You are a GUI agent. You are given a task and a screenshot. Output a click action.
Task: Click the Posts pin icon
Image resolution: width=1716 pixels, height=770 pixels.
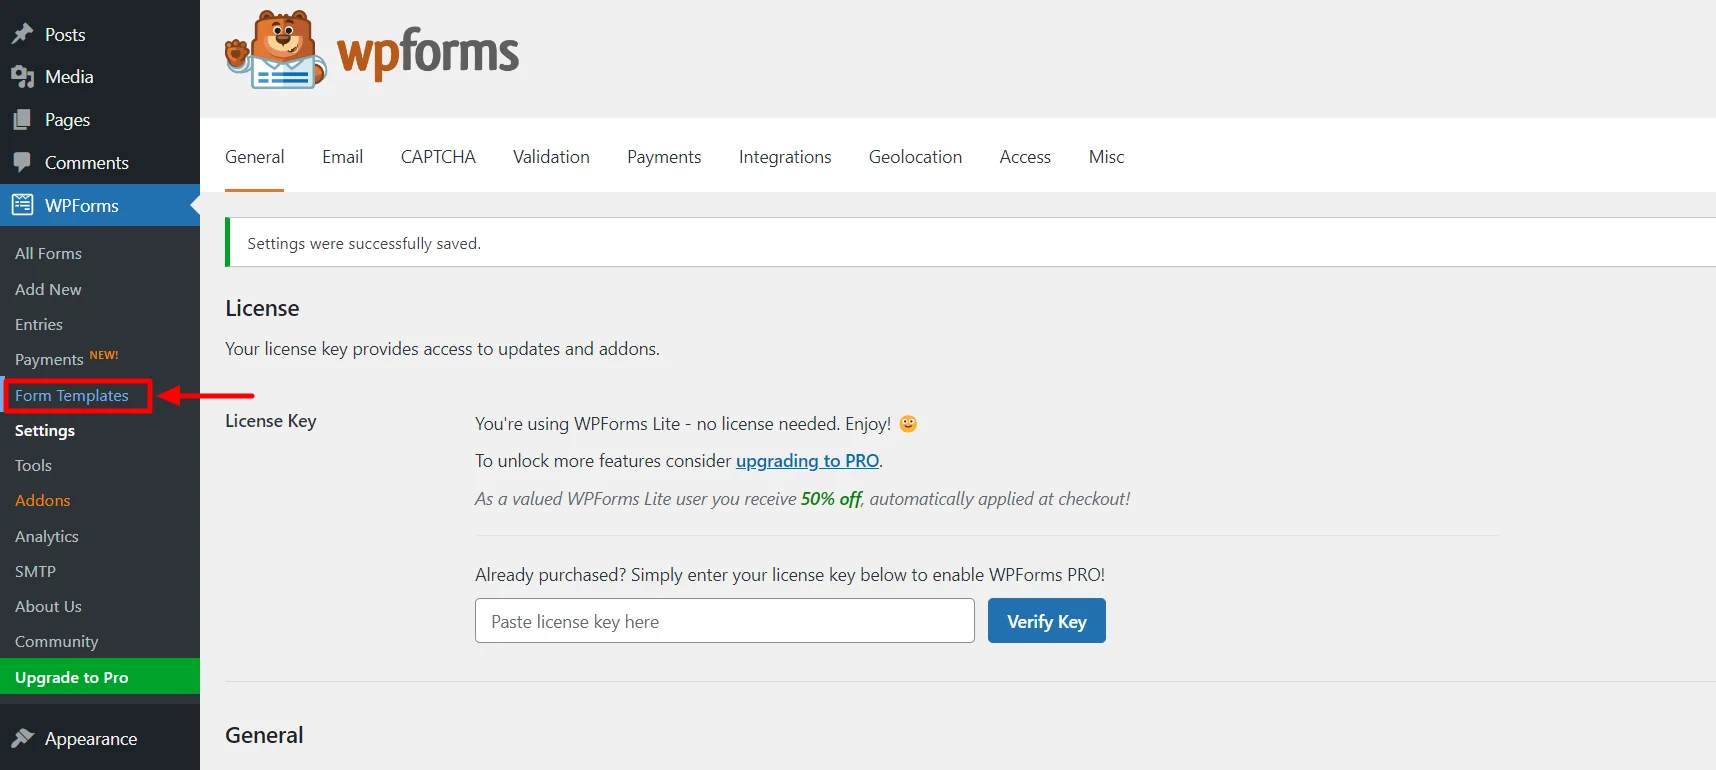tap(22, 34)
